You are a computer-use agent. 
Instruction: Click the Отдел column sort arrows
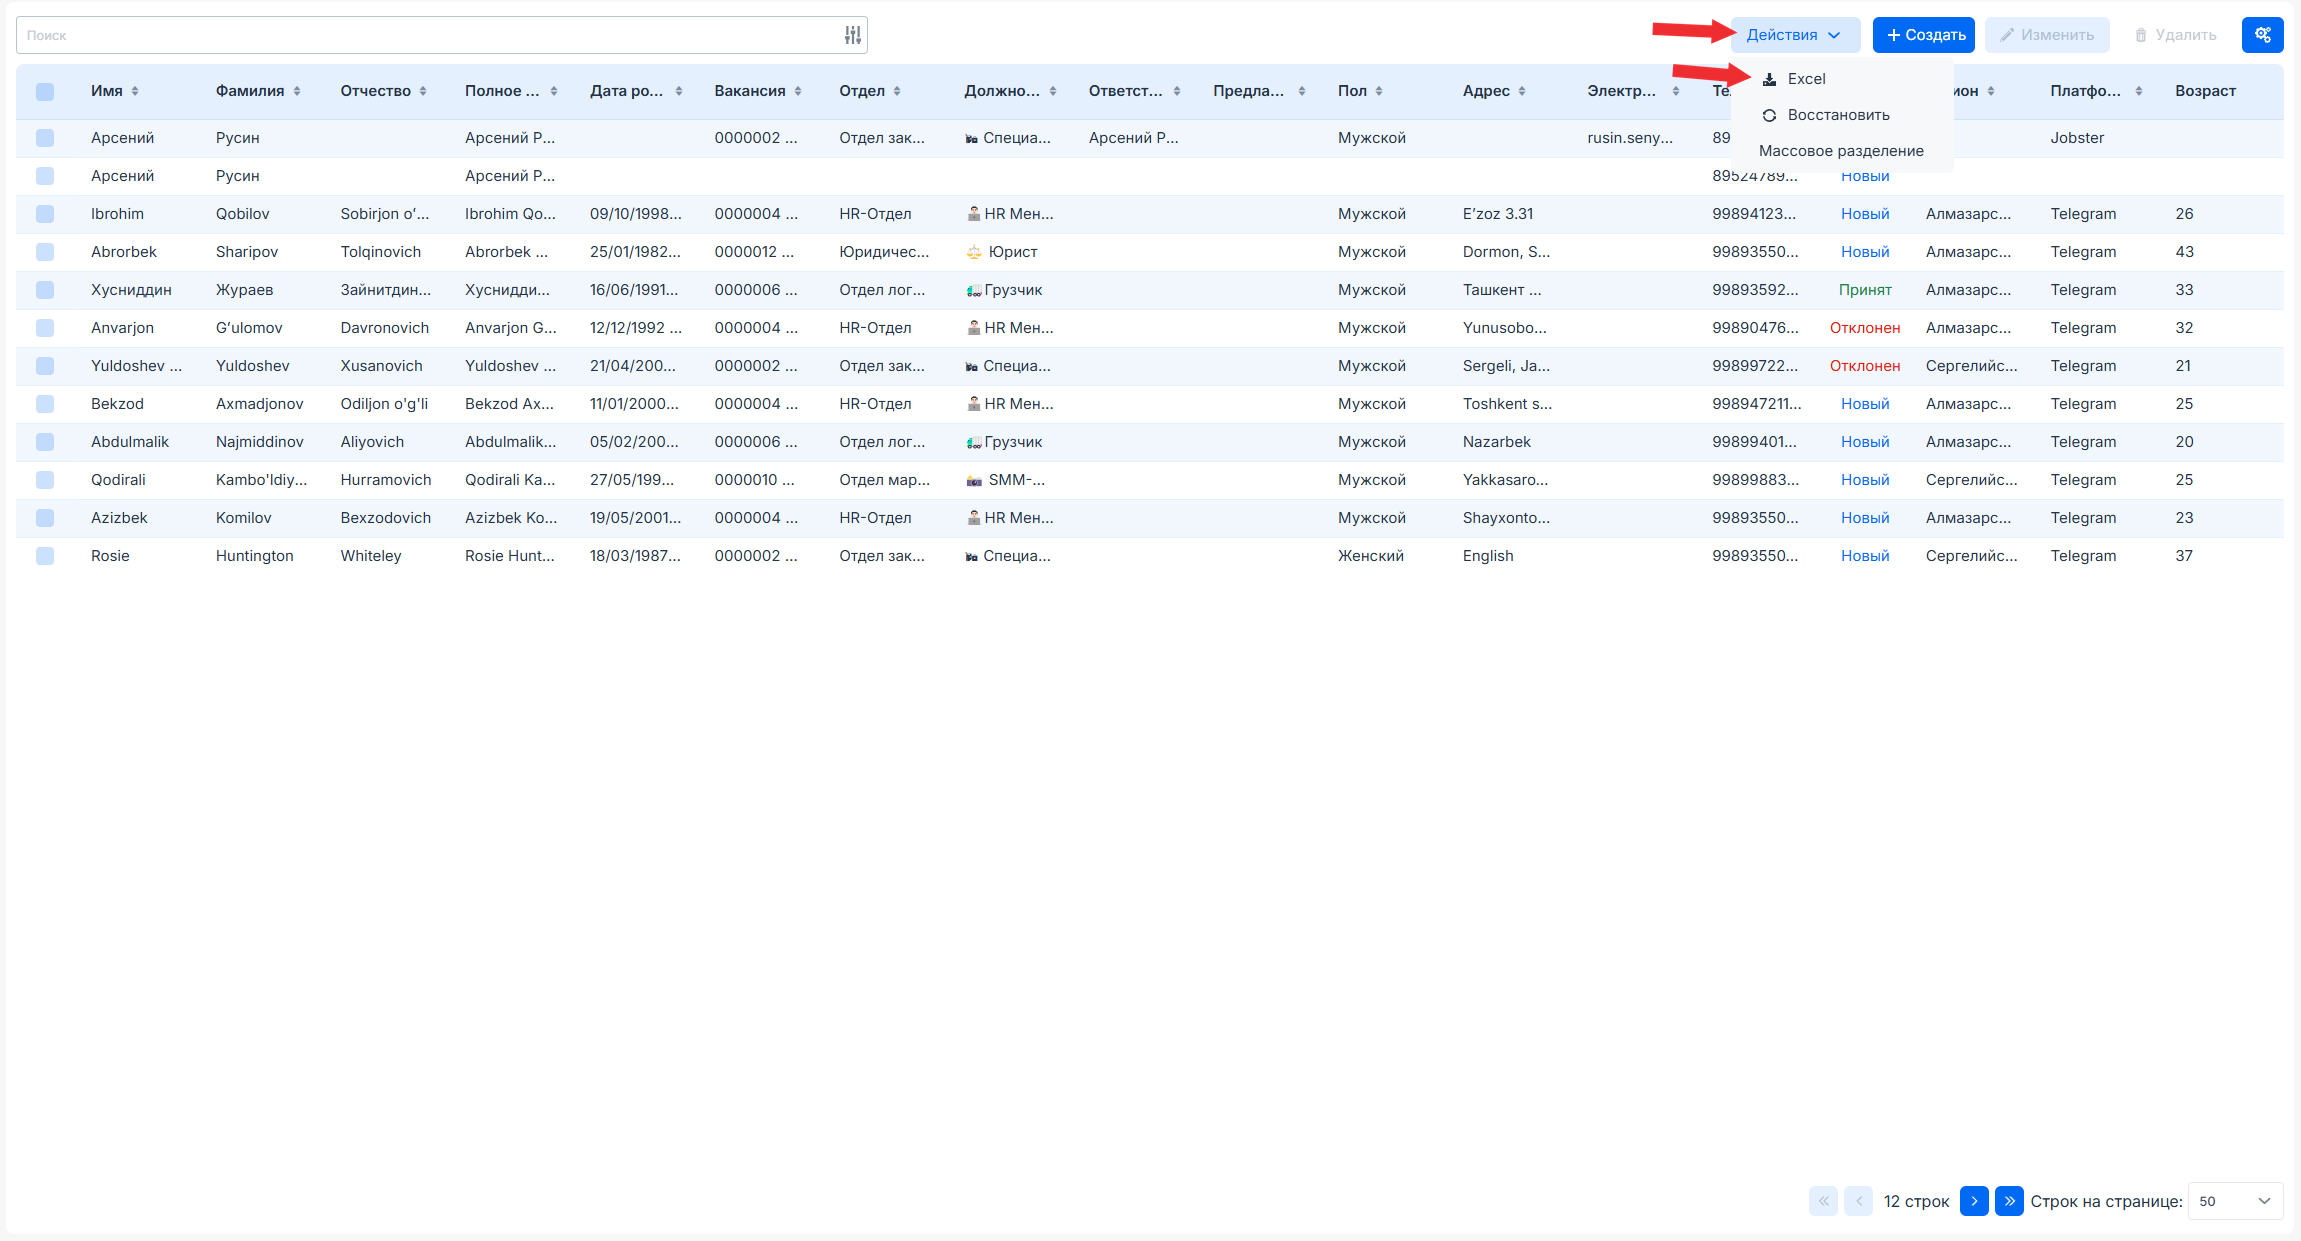tap(897, 91)
